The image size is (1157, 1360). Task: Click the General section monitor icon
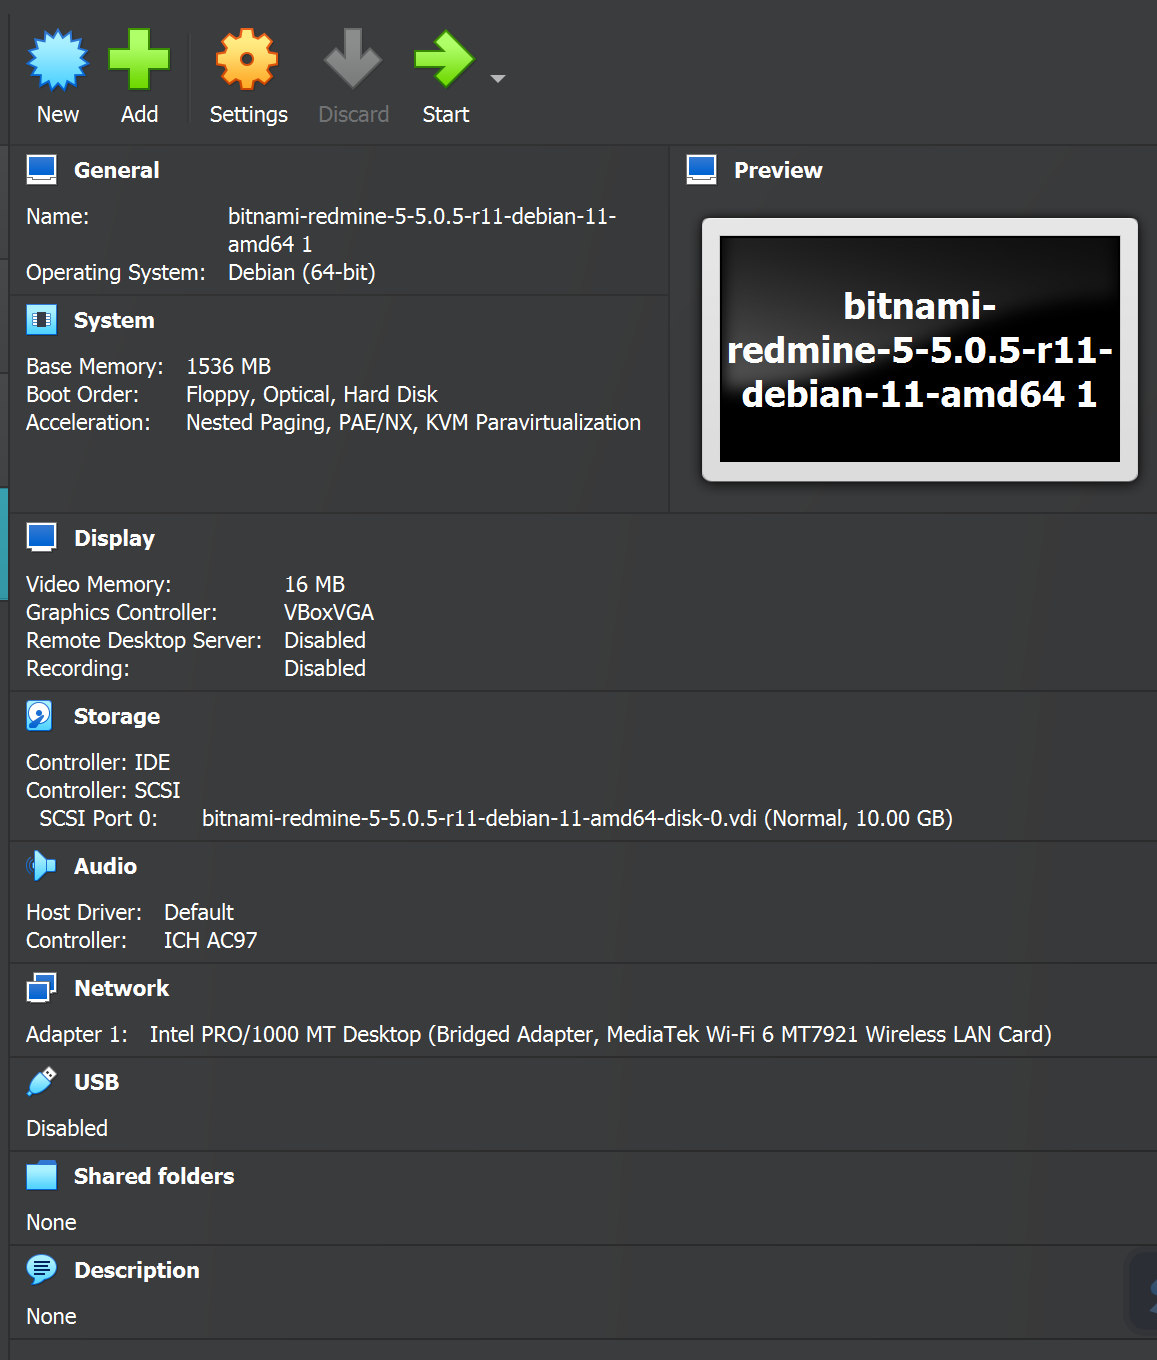point(41,168)
